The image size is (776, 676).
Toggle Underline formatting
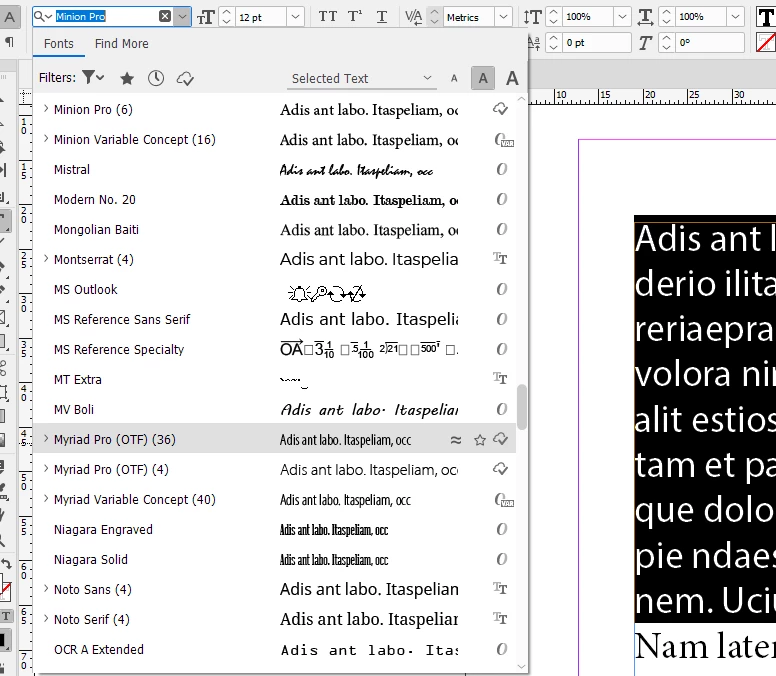(382, 17)
